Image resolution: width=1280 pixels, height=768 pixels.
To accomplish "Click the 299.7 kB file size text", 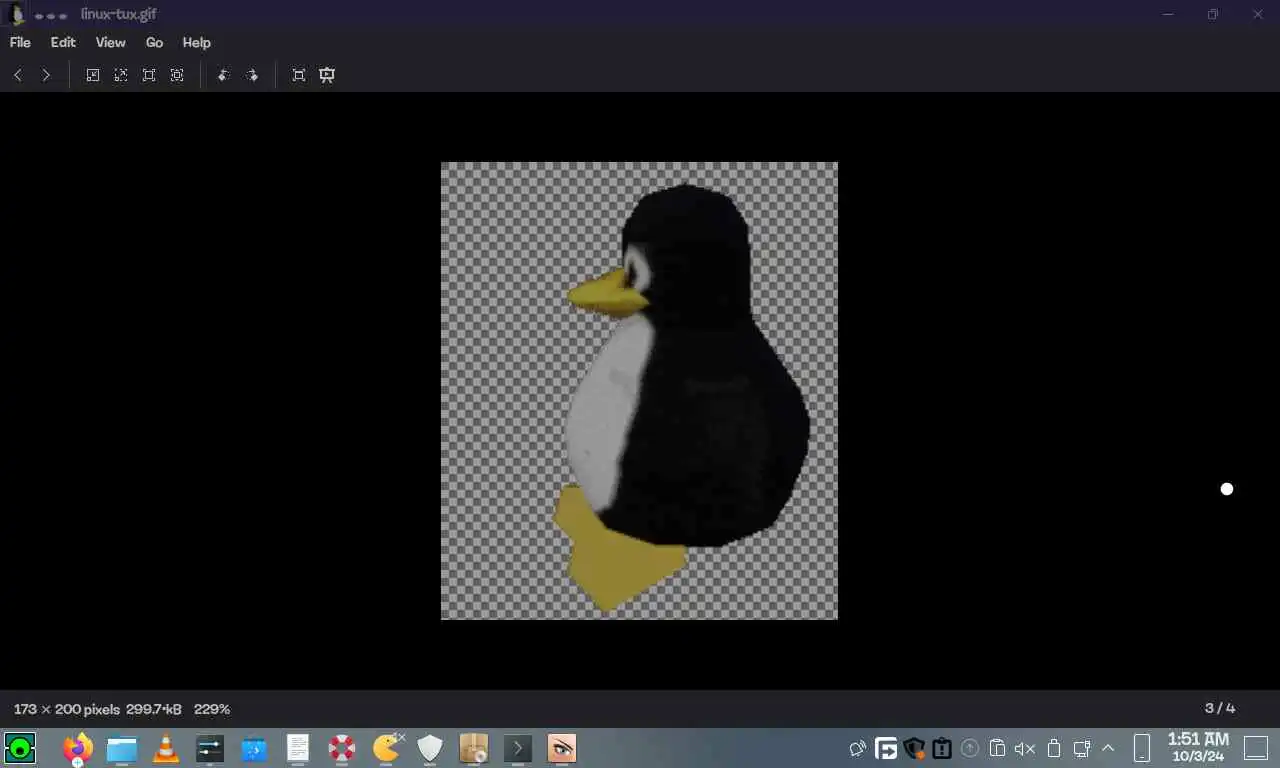I will click(154, 709).
